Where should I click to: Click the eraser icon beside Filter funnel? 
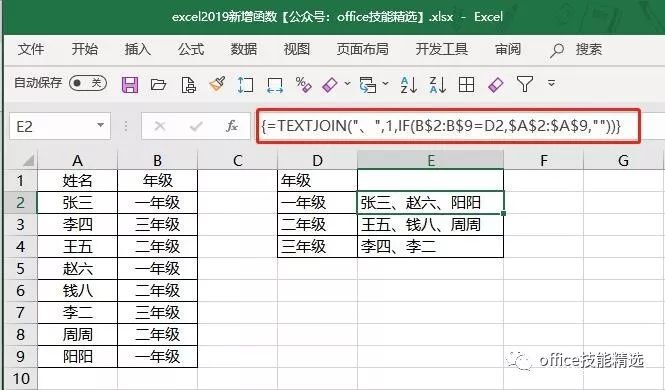tap(495, 84)
